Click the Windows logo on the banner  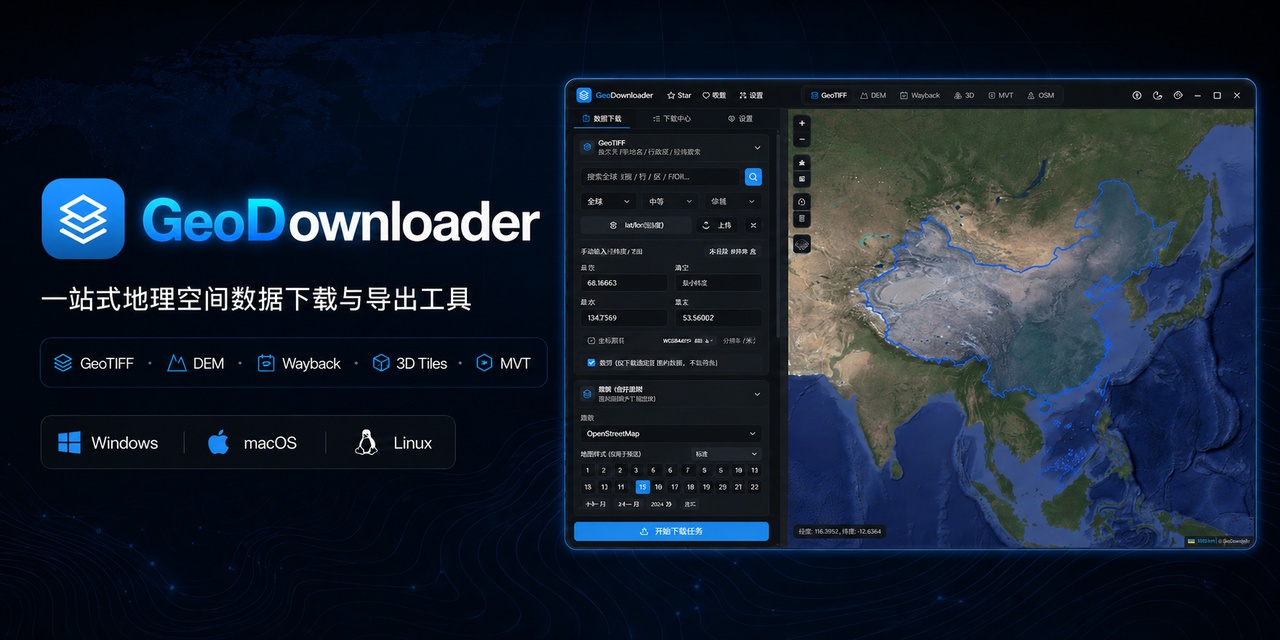pyautogui.click(x=69, y=443)
